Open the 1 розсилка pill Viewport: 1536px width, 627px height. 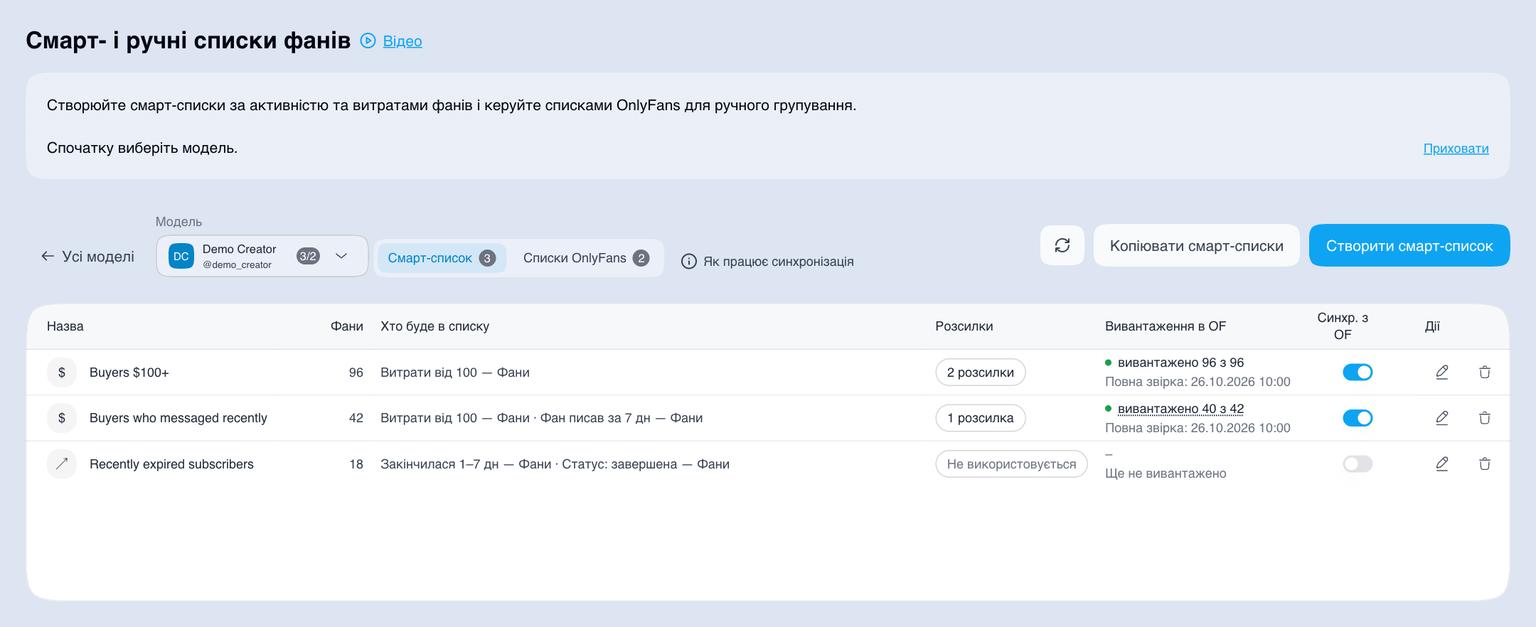tap(980, 418)
